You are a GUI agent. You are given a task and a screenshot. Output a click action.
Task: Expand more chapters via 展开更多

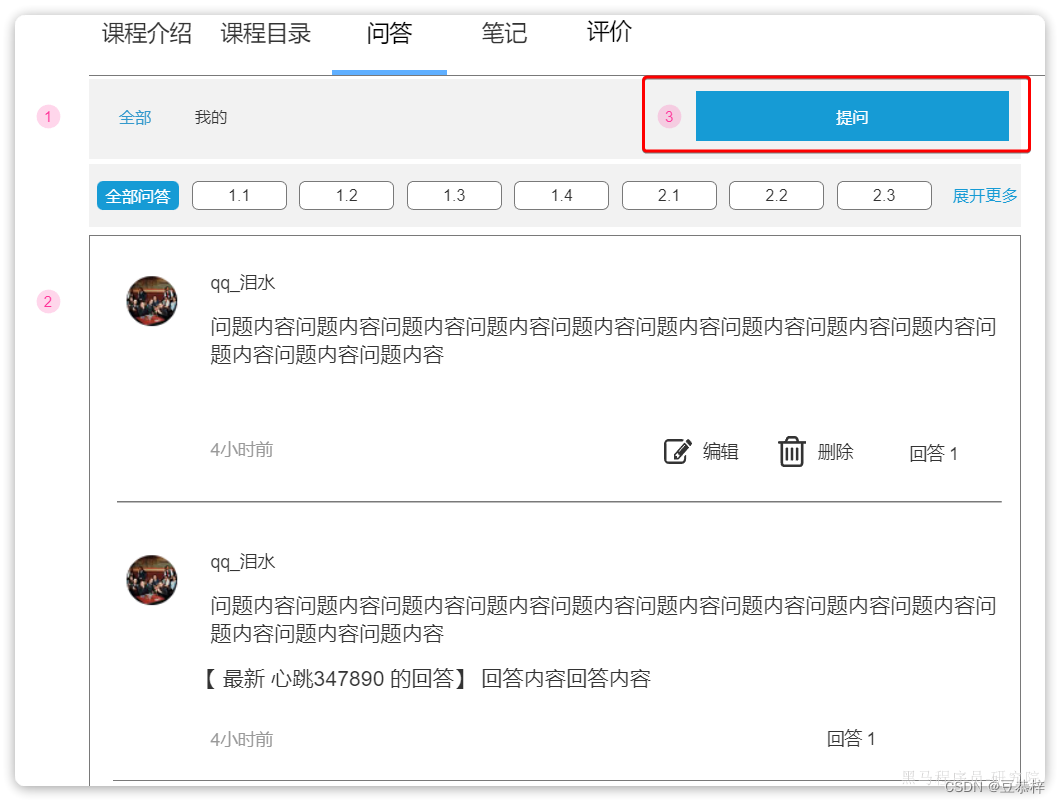985,195
